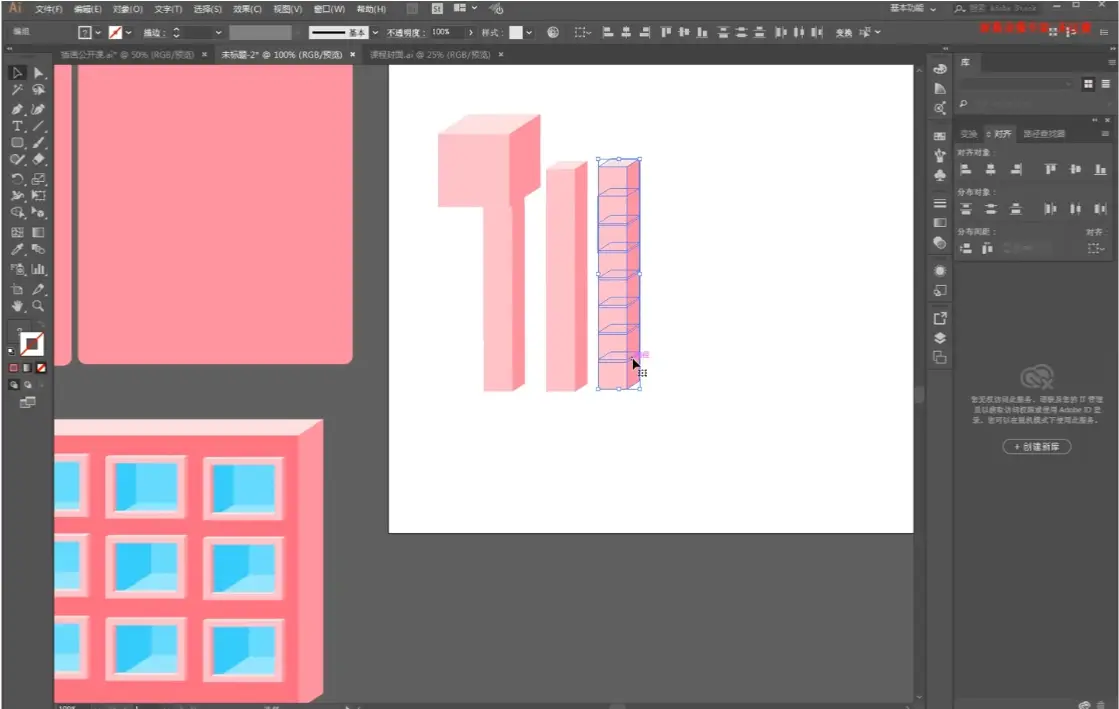Open the align-to options dropdown in Align panel
Image resolution: width=1119 pixels, height=709 pixels.
(1094, 247)
